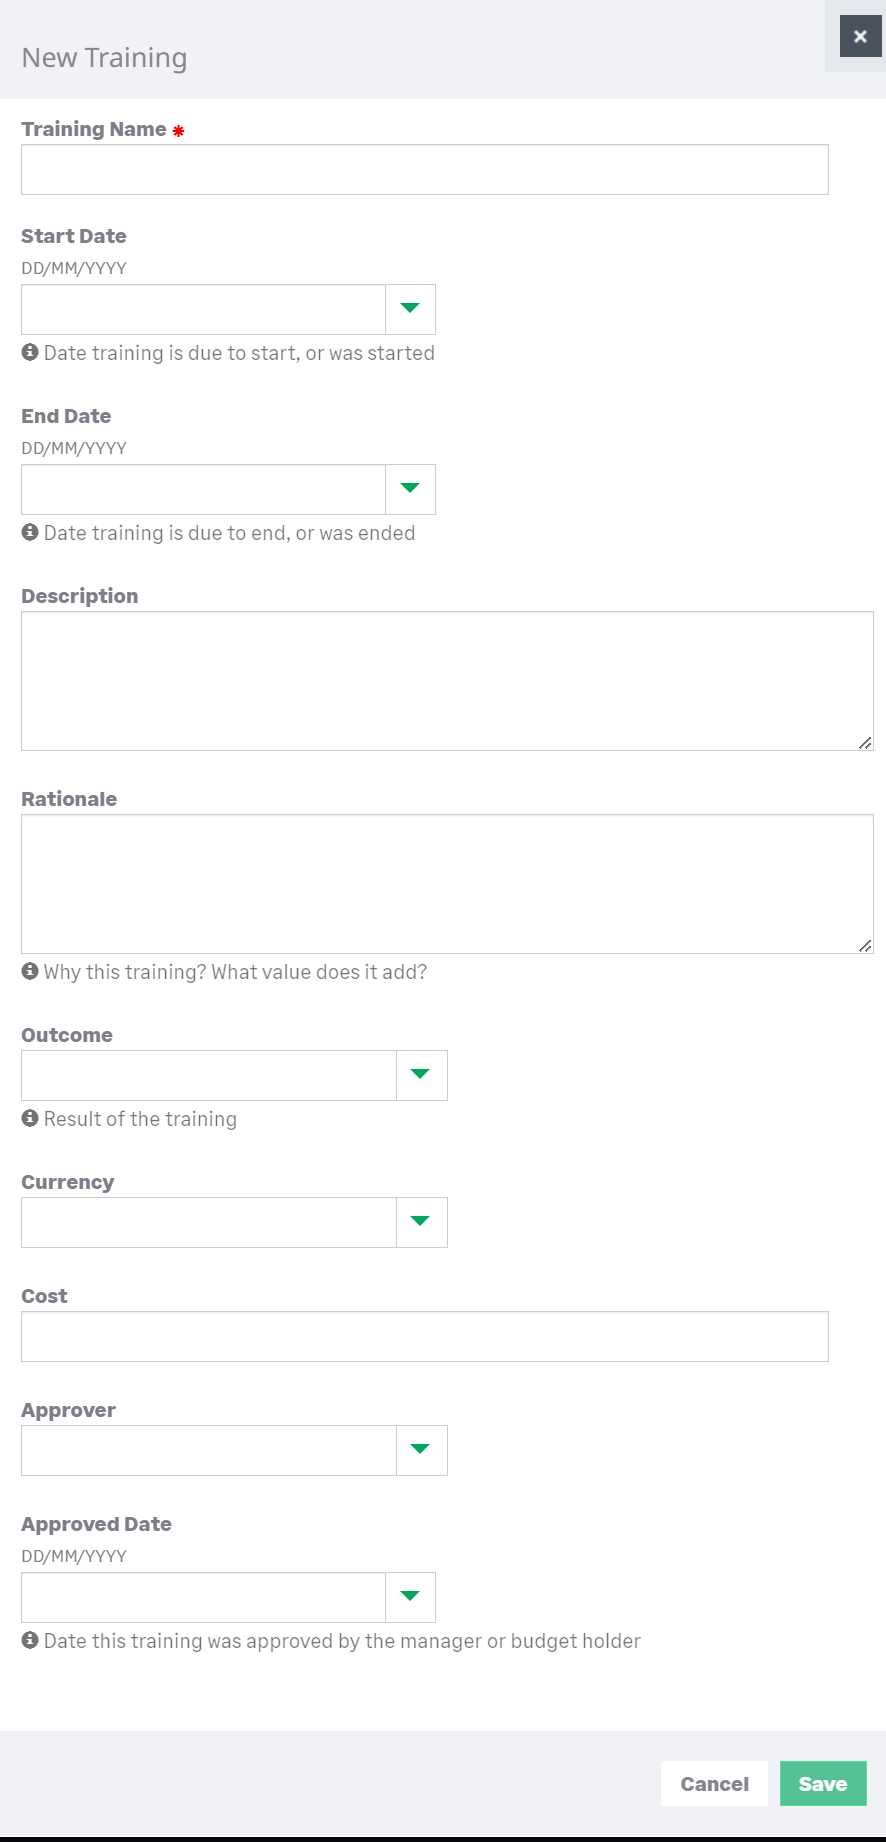
Task: Click the Training Name text field
Action: tap(424, 169)
